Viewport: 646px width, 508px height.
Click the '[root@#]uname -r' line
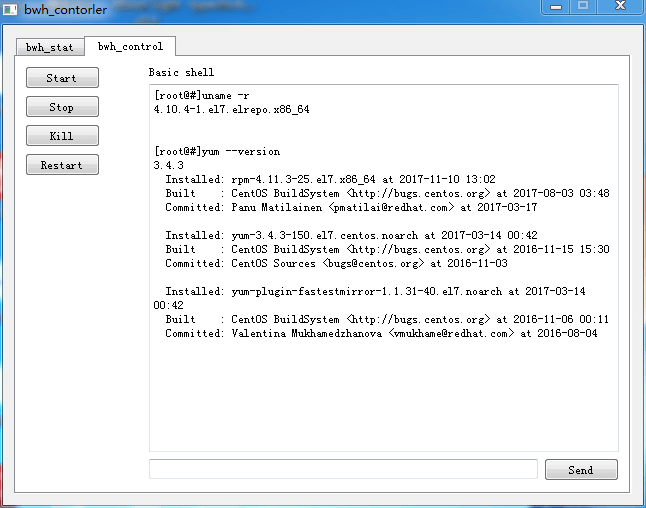(x=201, y=96)
